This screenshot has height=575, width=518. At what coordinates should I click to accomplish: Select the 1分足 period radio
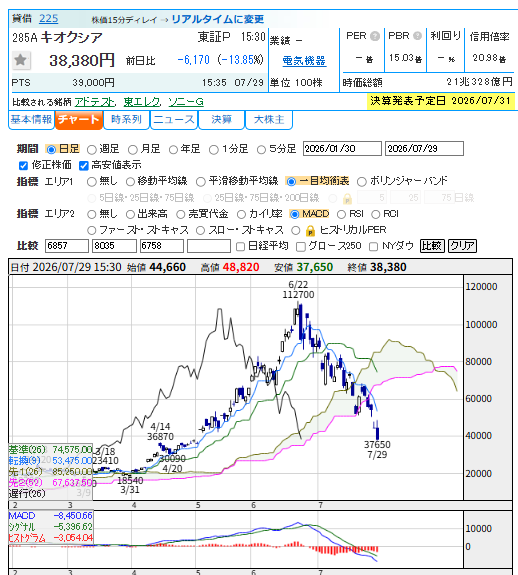pyautogui.click(x=213, y=150)
